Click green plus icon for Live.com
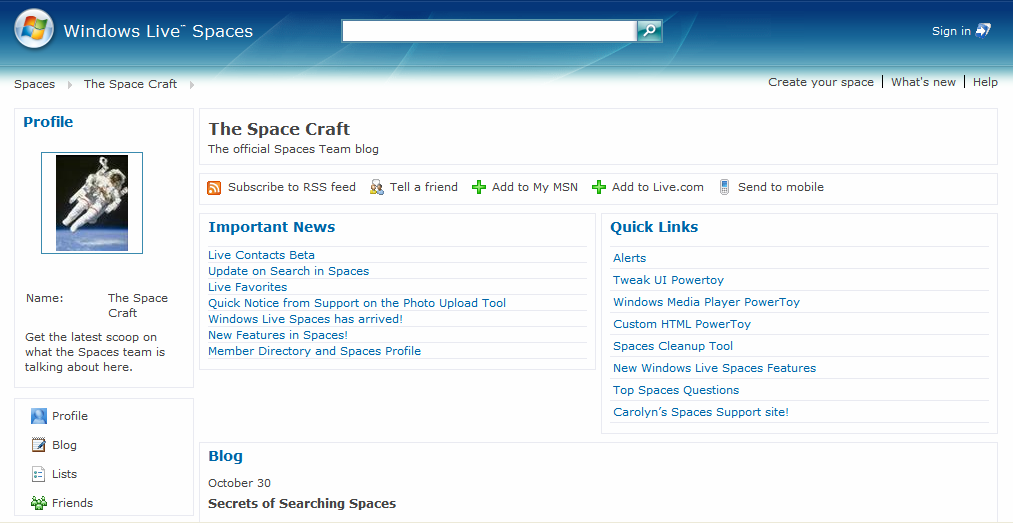 pos(599,187)
